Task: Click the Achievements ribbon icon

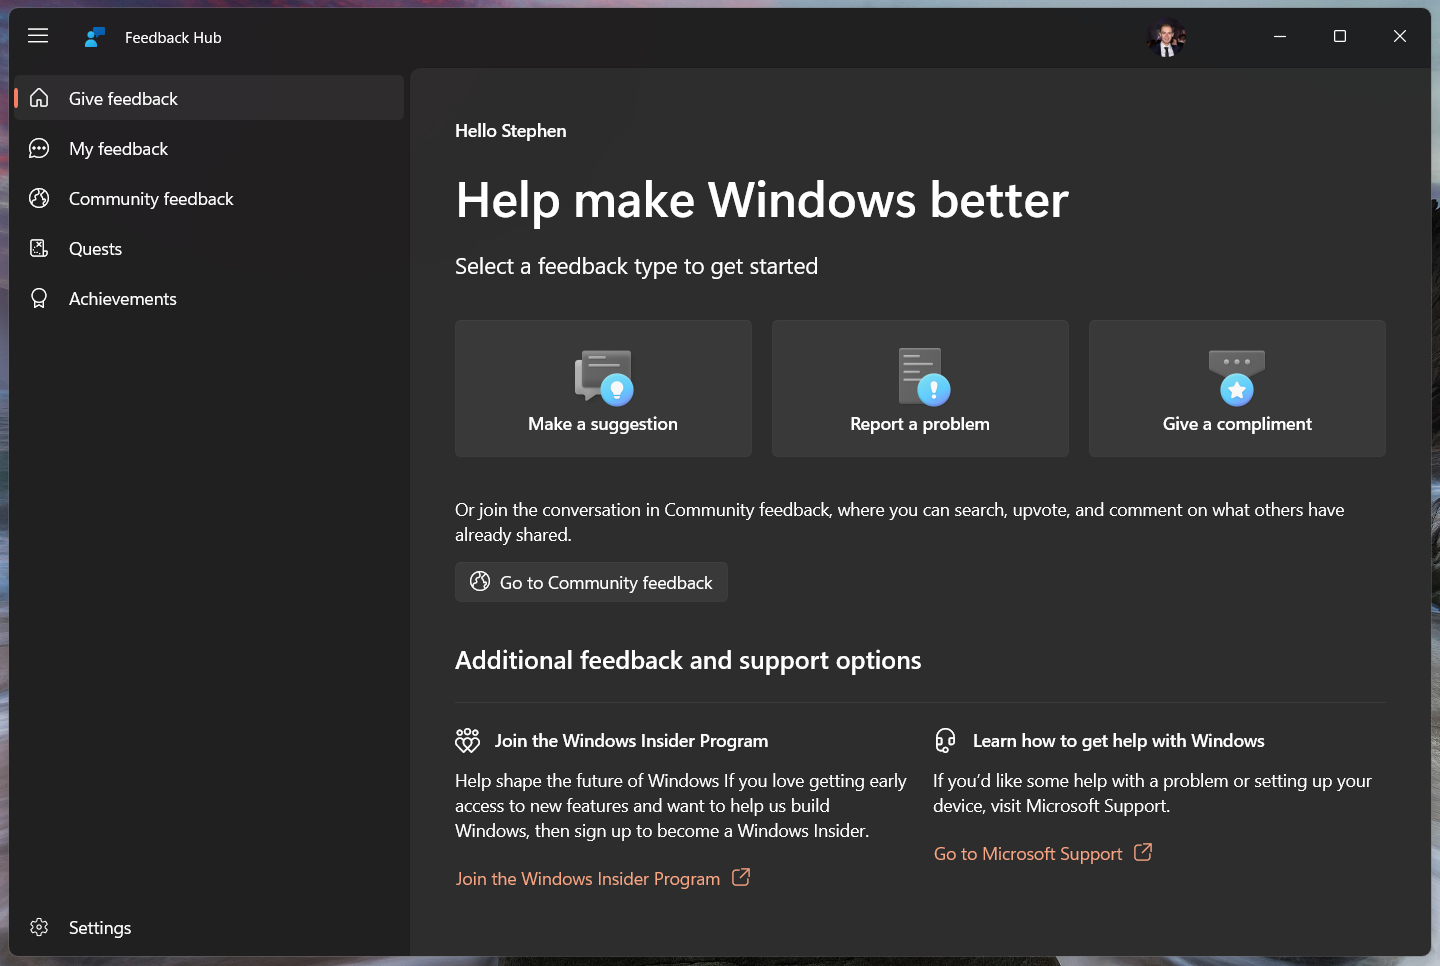Action: pos(39,299)
